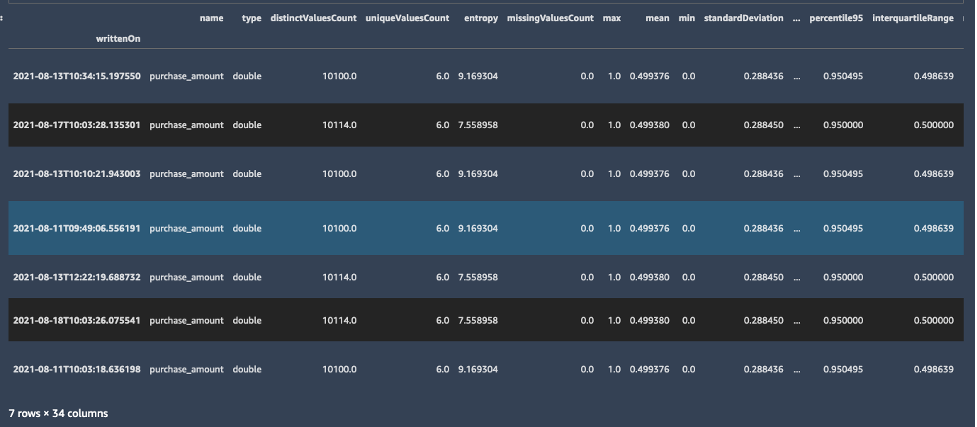Click mean 0.499376 in the highlighted 2021-08-11T09:49:06 row
The image size is (977, 427).
pyautogui.click(x=650, y=228)
